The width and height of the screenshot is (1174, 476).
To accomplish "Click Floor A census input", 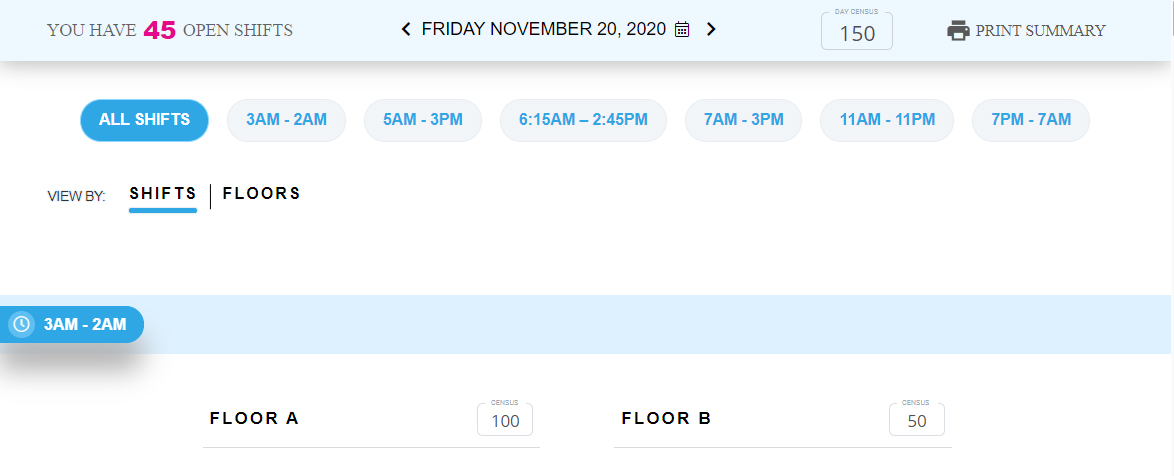I will [505, 421].
